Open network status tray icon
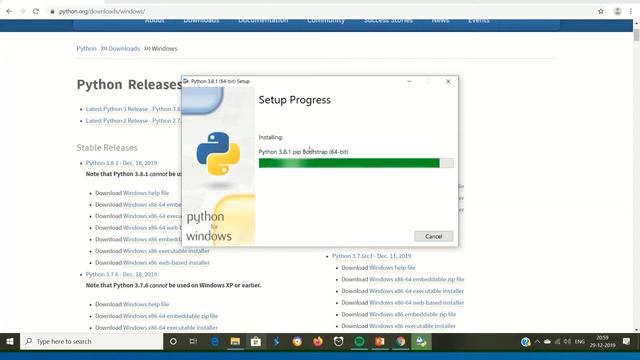 click(x=558, y=342)
